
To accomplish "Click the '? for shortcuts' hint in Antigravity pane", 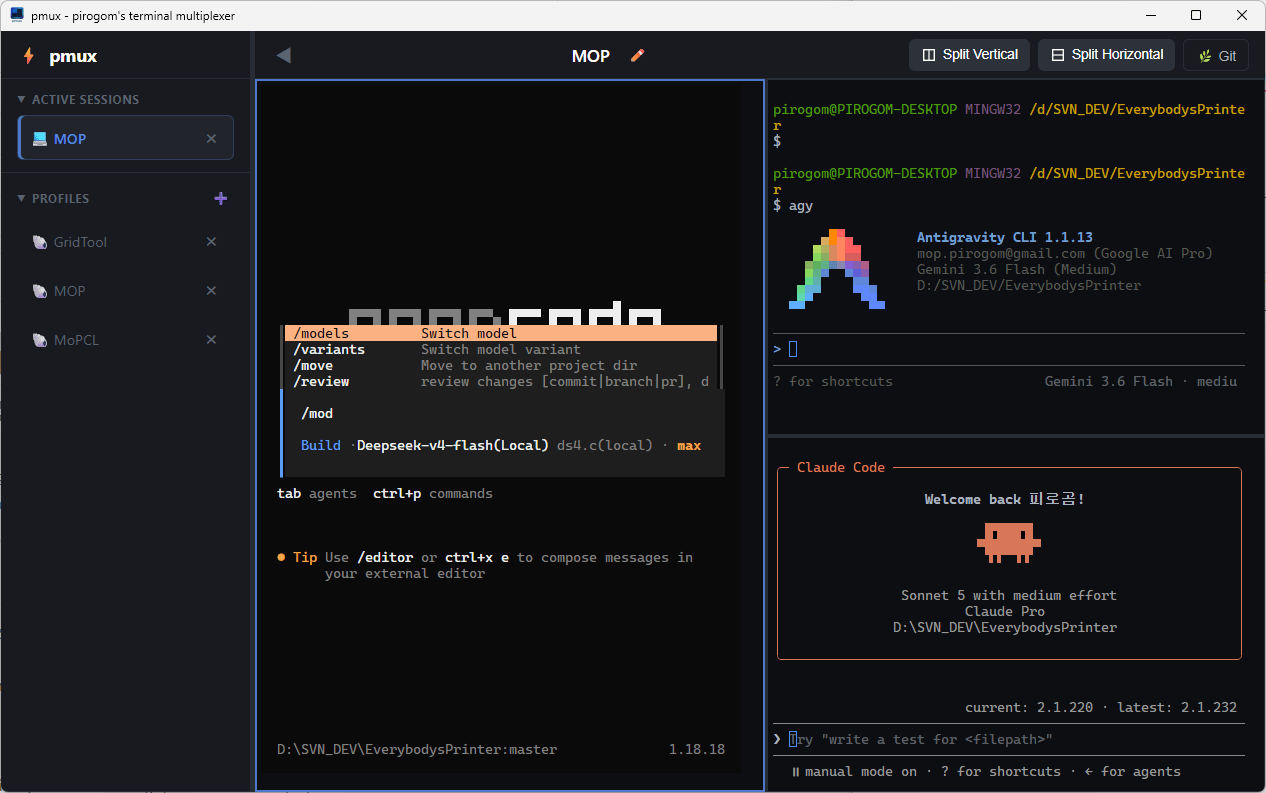I will [833, 381].
